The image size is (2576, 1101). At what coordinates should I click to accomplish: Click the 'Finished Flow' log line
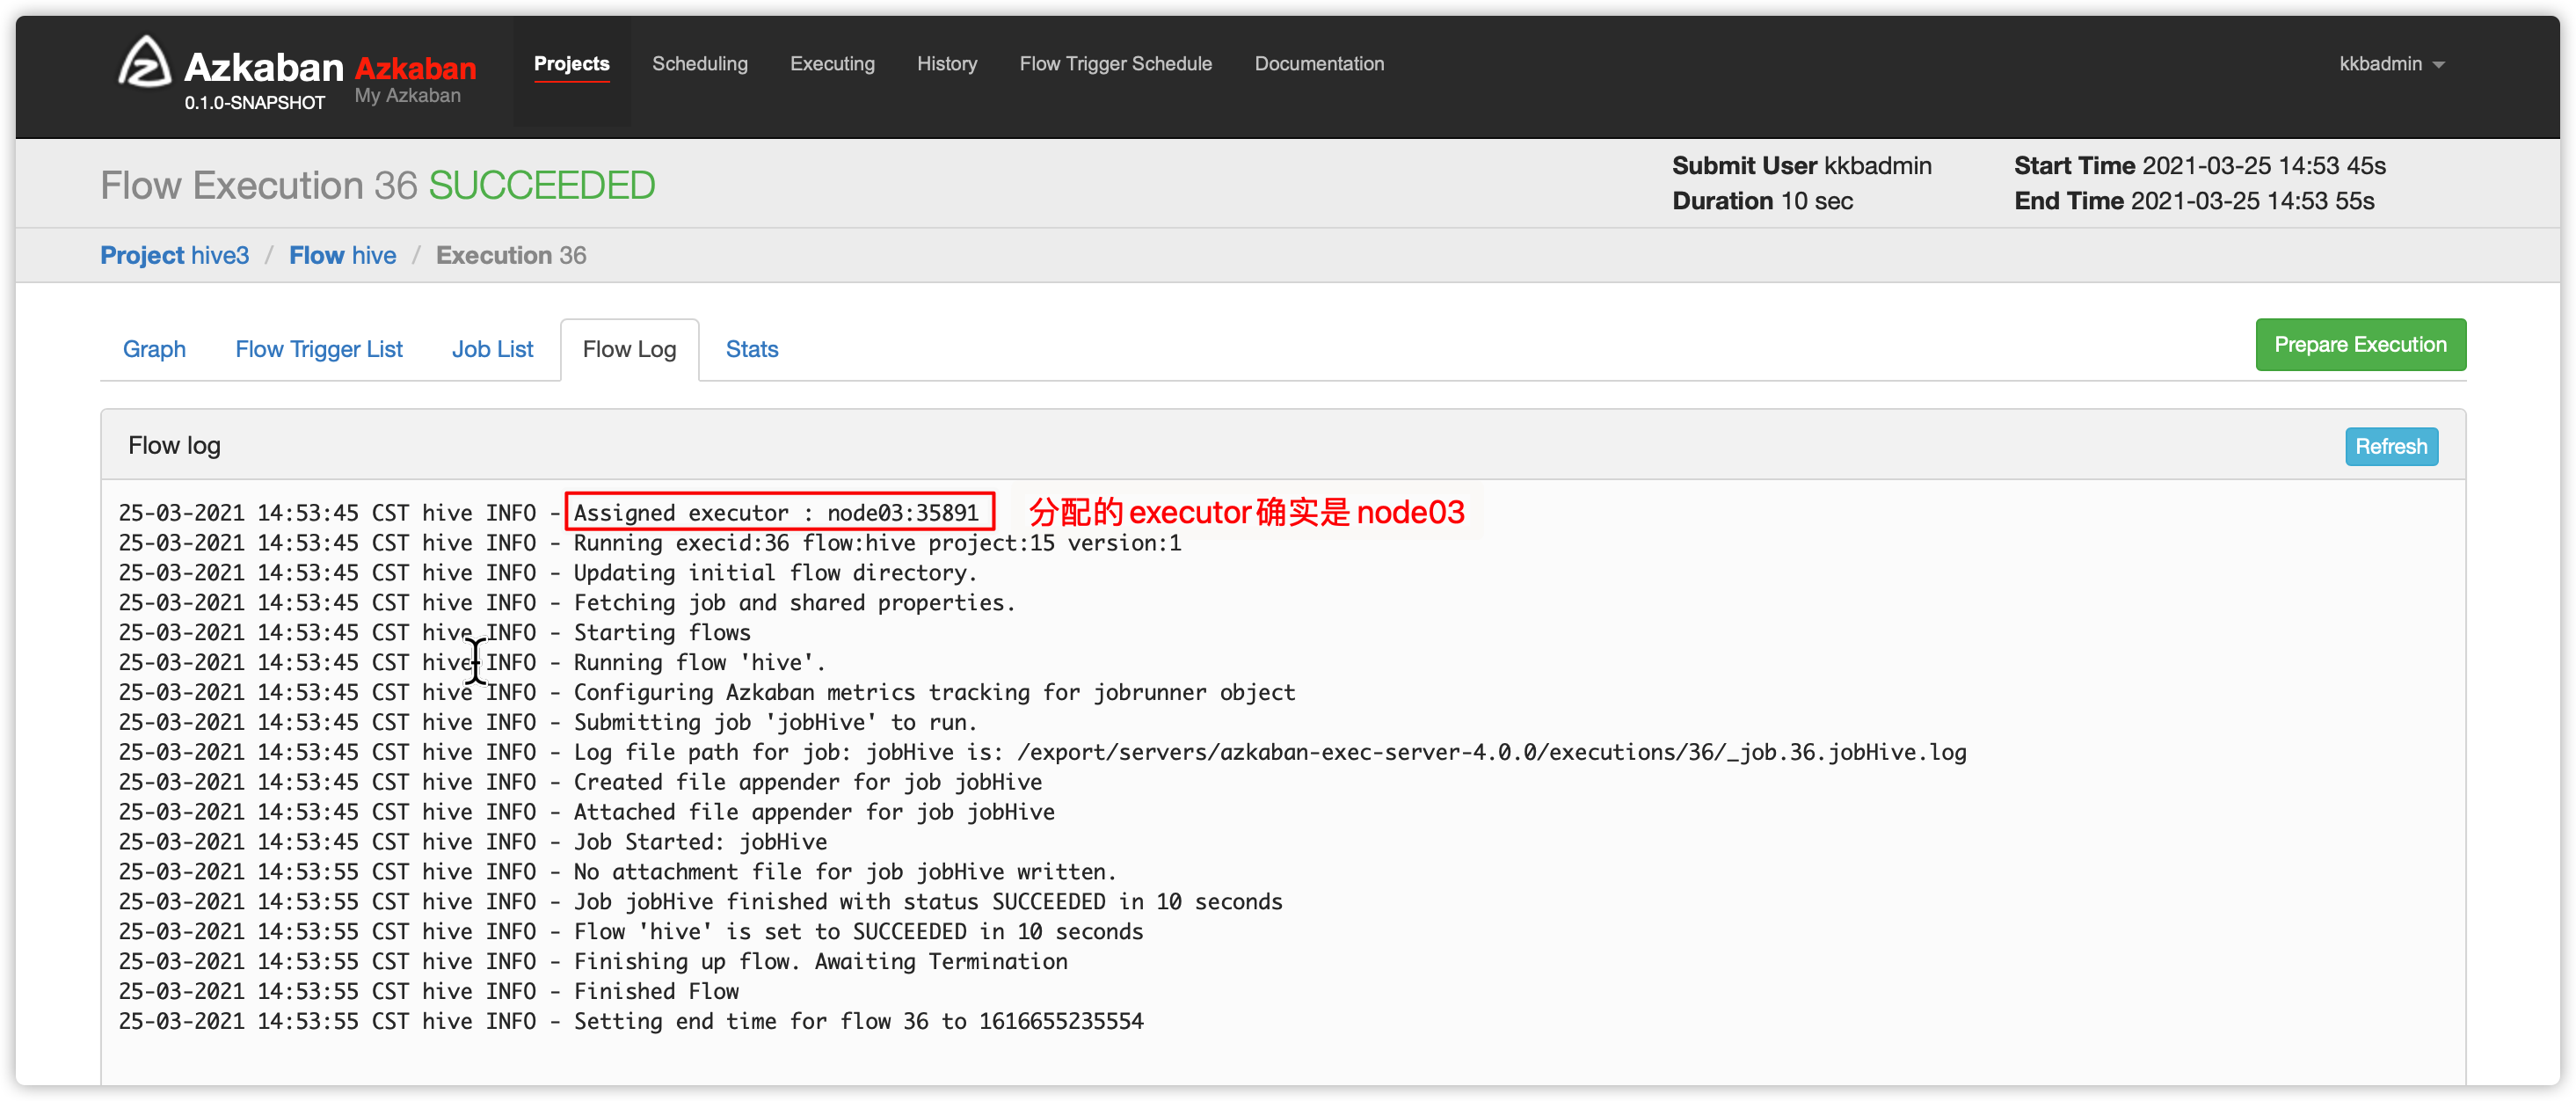tap(428, 993)
